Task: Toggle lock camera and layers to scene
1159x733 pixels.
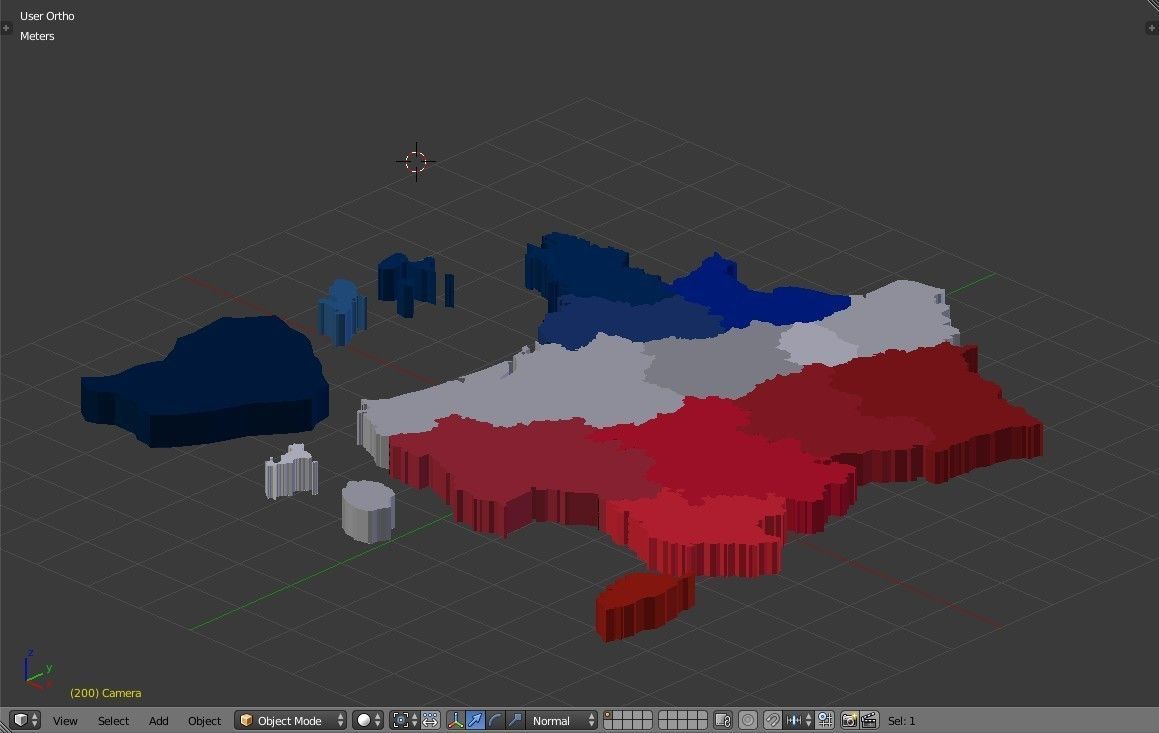Action: click(x=723, y=720)
